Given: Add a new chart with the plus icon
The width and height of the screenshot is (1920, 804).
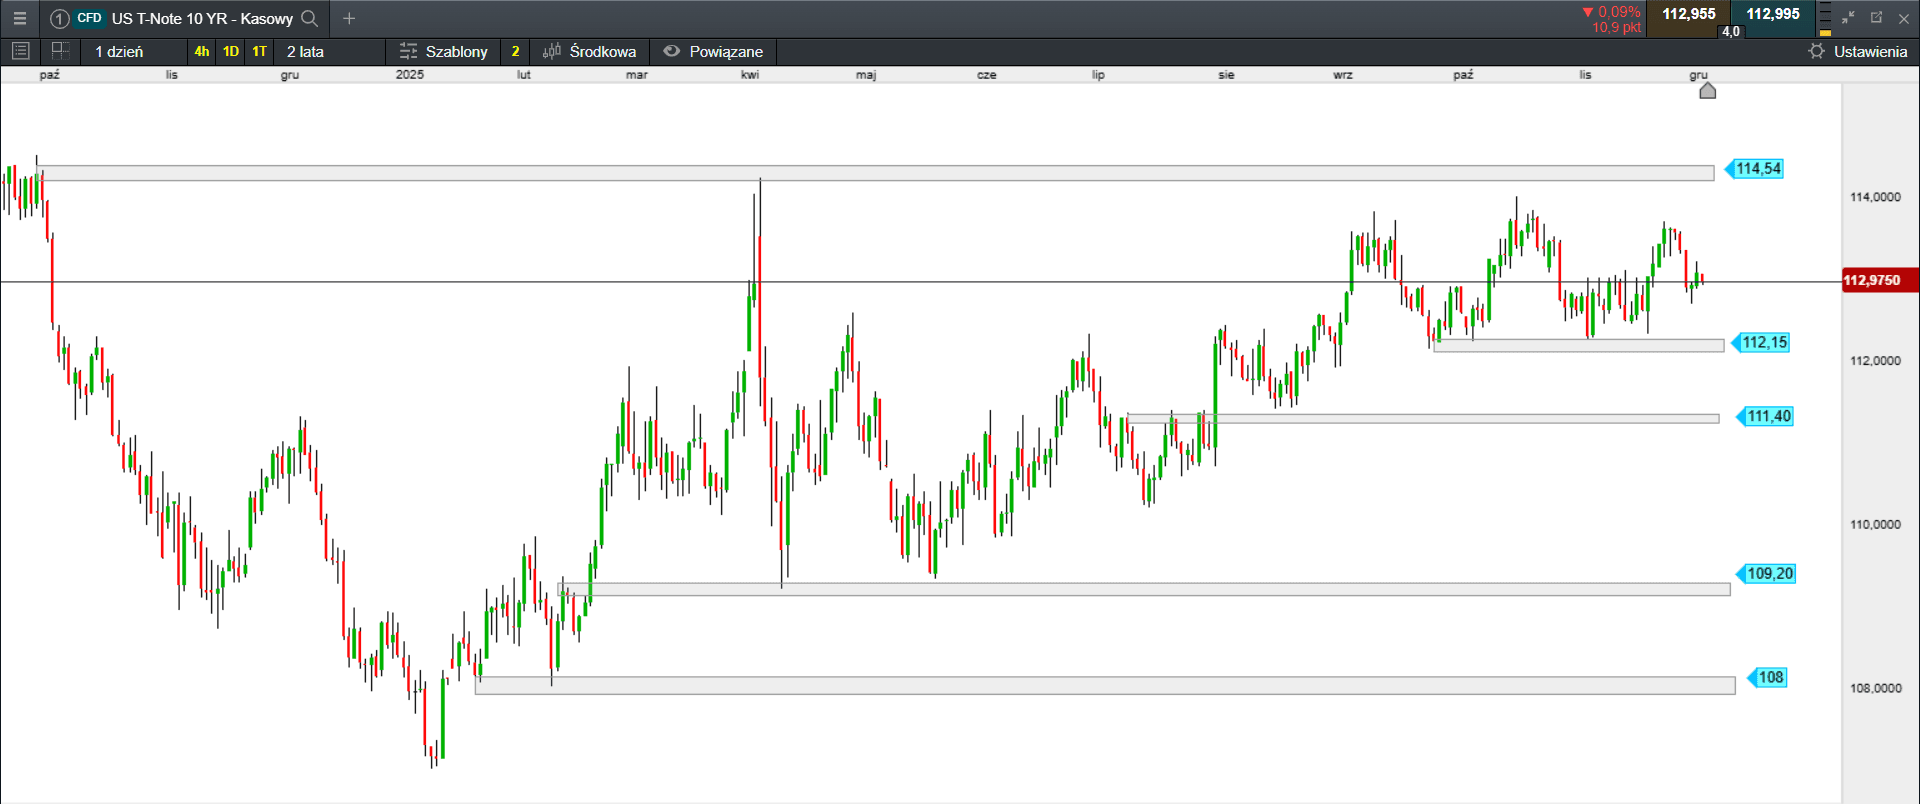Looking at the screenshot, I should pos(349,18).
